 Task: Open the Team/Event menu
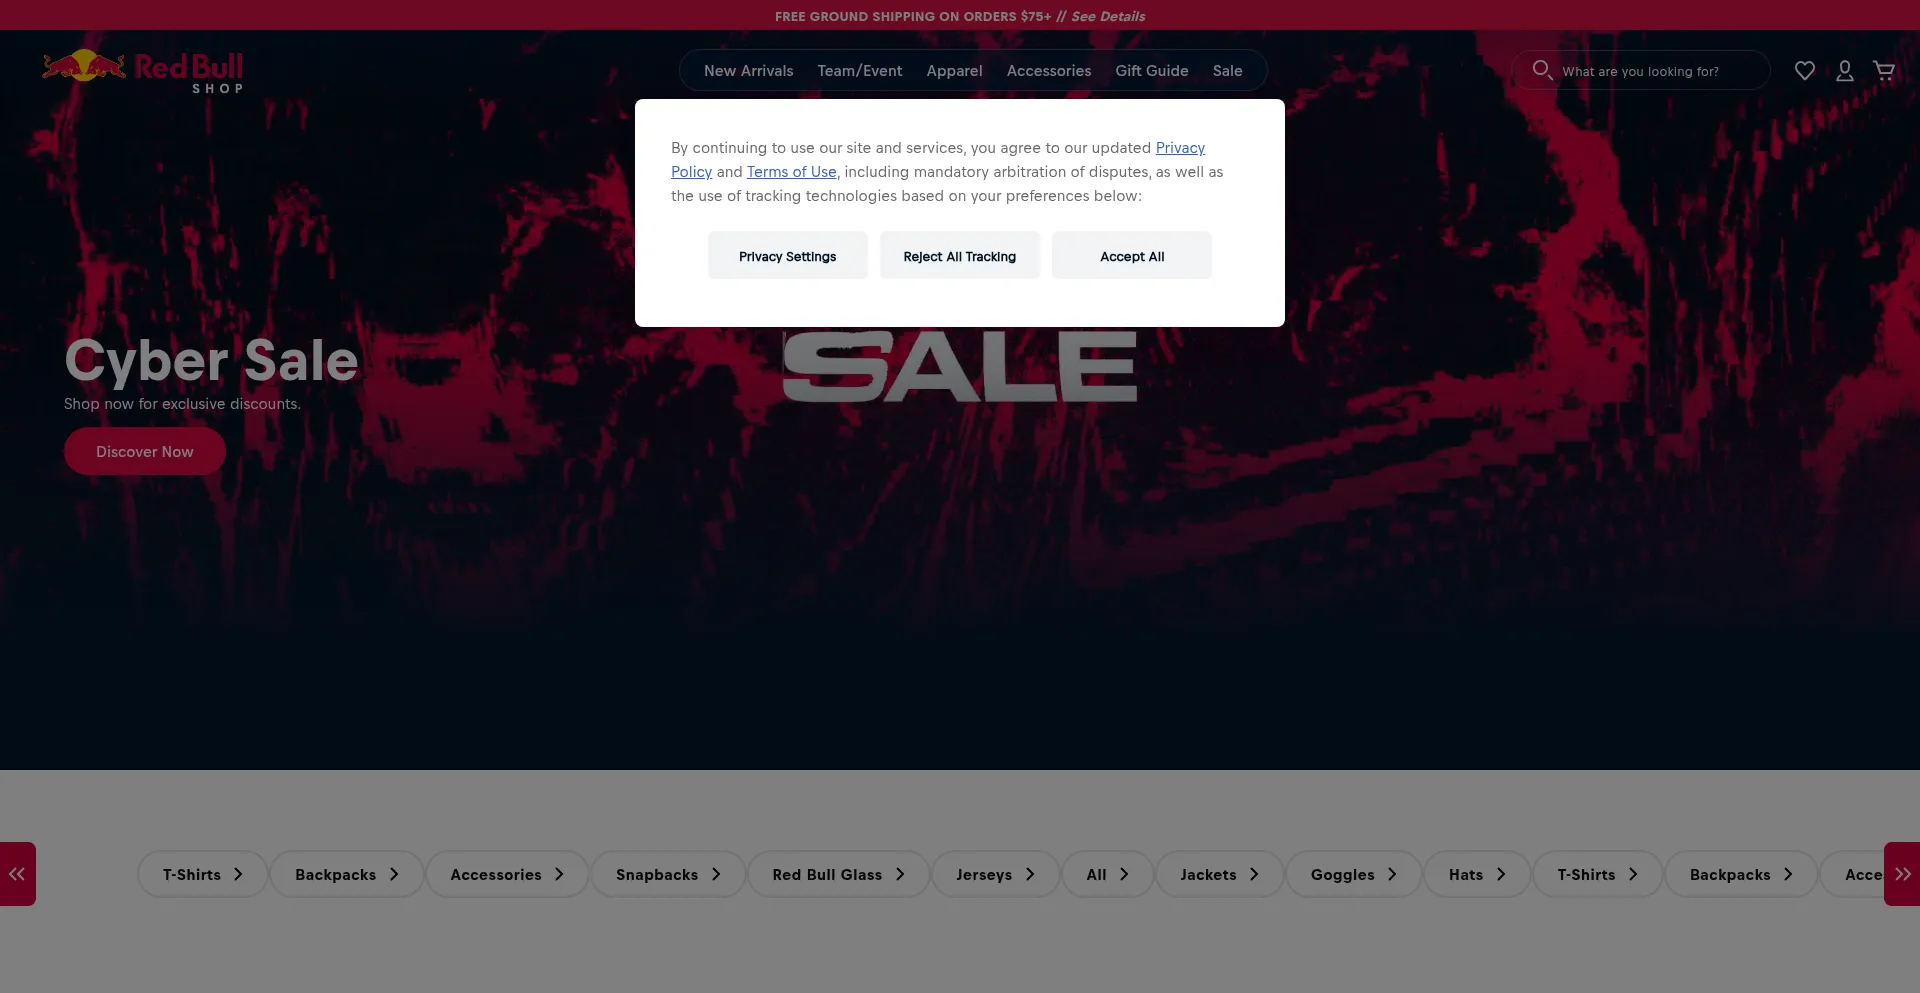859,71
